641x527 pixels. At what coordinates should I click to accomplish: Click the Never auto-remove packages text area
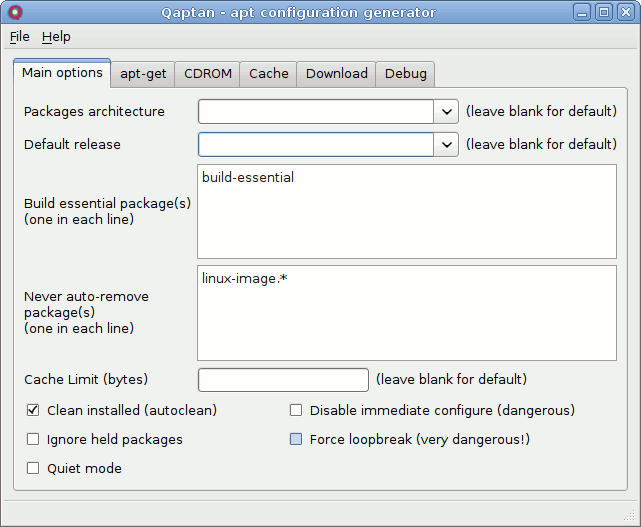click(x=407, y=313)
